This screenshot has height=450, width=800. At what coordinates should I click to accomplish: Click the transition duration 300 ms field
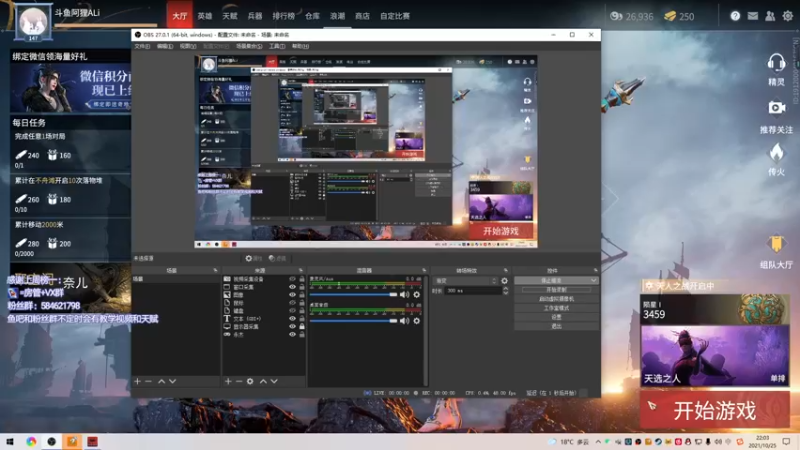473,290
